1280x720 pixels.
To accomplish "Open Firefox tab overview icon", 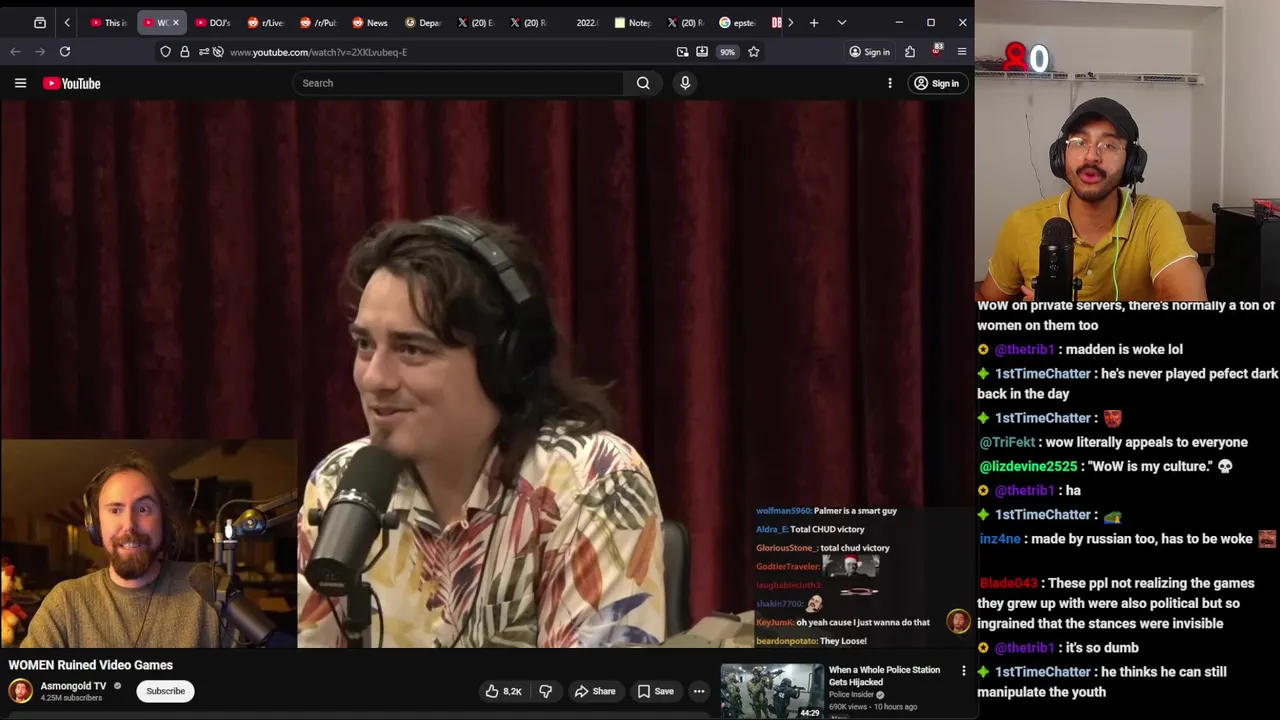I will pos(40,22).
